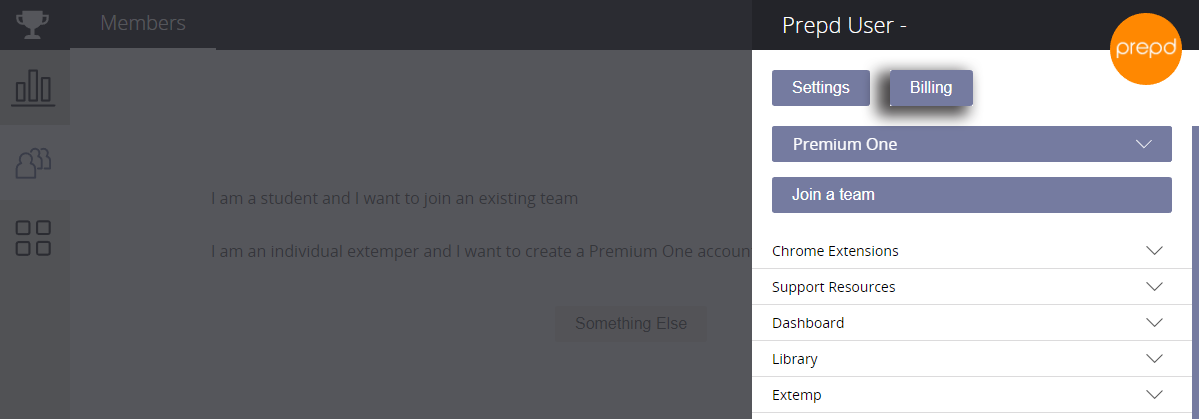Expand the Support Resources section
The width and height of the screenshot is (1199, 419).
(x=971, y=287)
